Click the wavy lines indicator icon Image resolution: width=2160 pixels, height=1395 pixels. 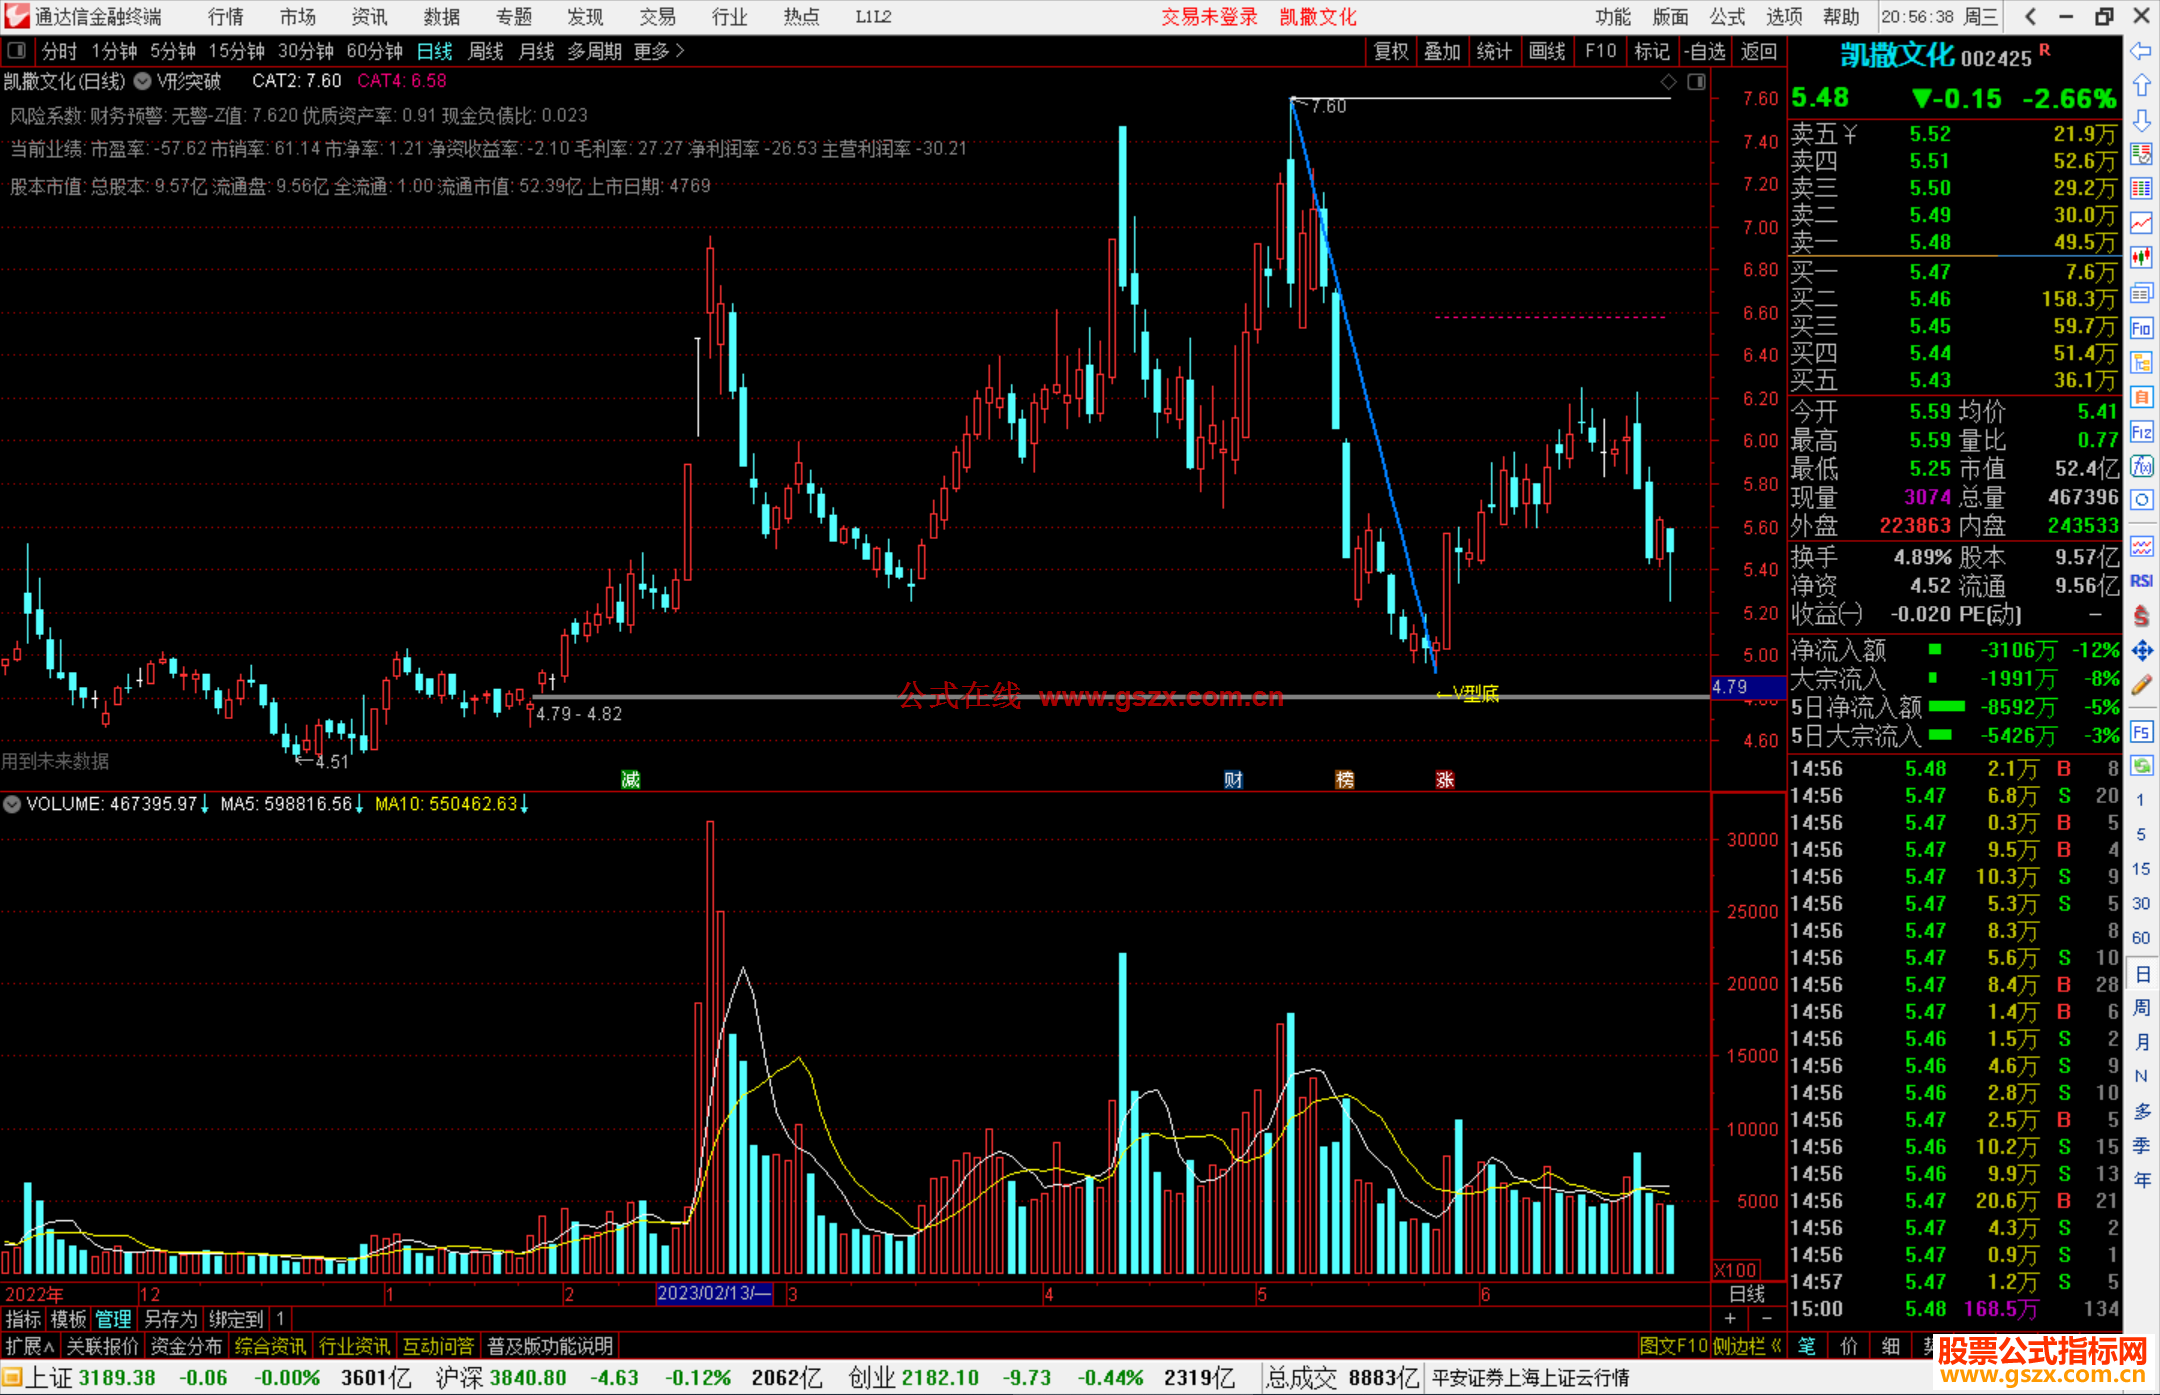pyautogui.click(x=2141, y=546)
